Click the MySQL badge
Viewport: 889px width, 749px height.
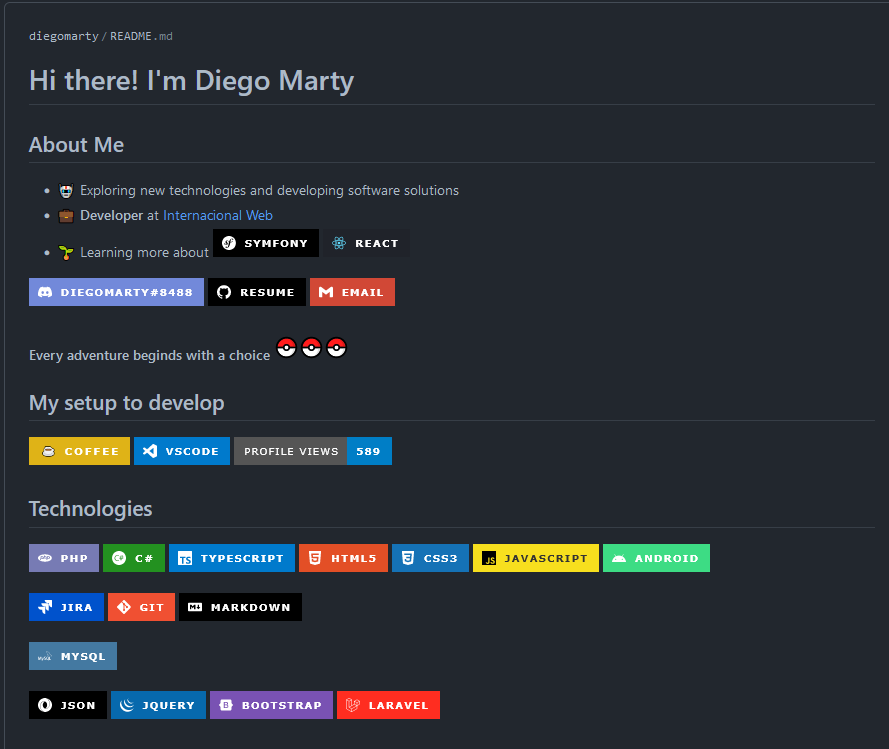pyautogui.click(x=72, y=656)
